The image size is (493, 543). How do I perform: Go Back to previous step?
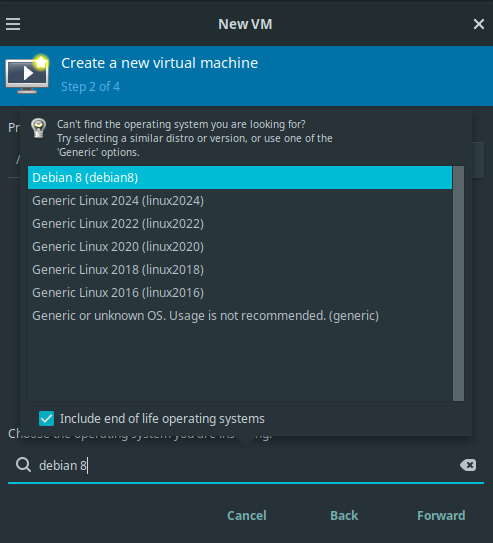pyautogui.click(x=344, y=515)
